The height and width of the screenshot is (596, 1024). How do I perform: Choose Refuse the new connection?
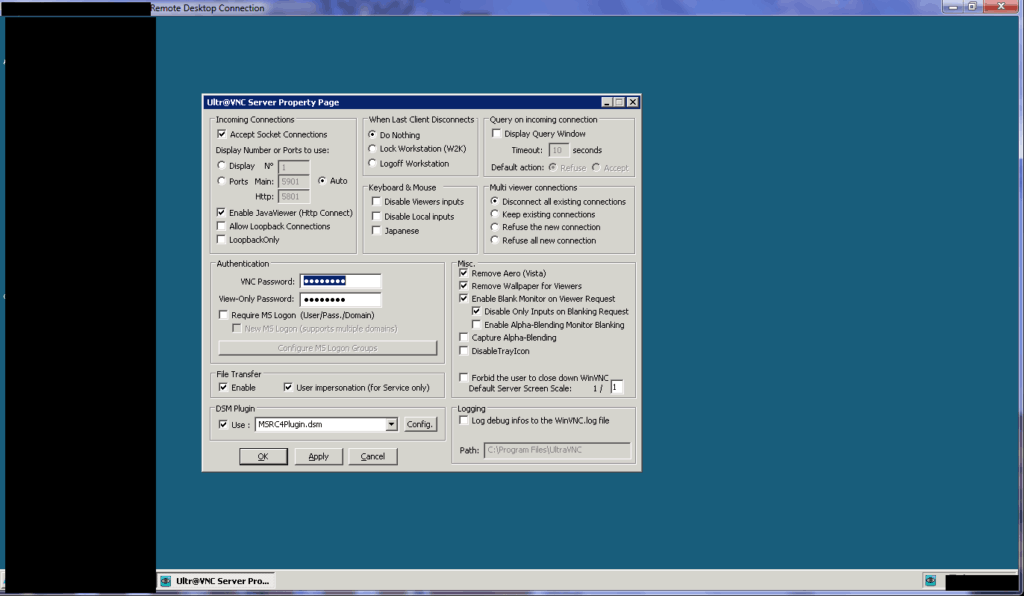click(493, 227)
